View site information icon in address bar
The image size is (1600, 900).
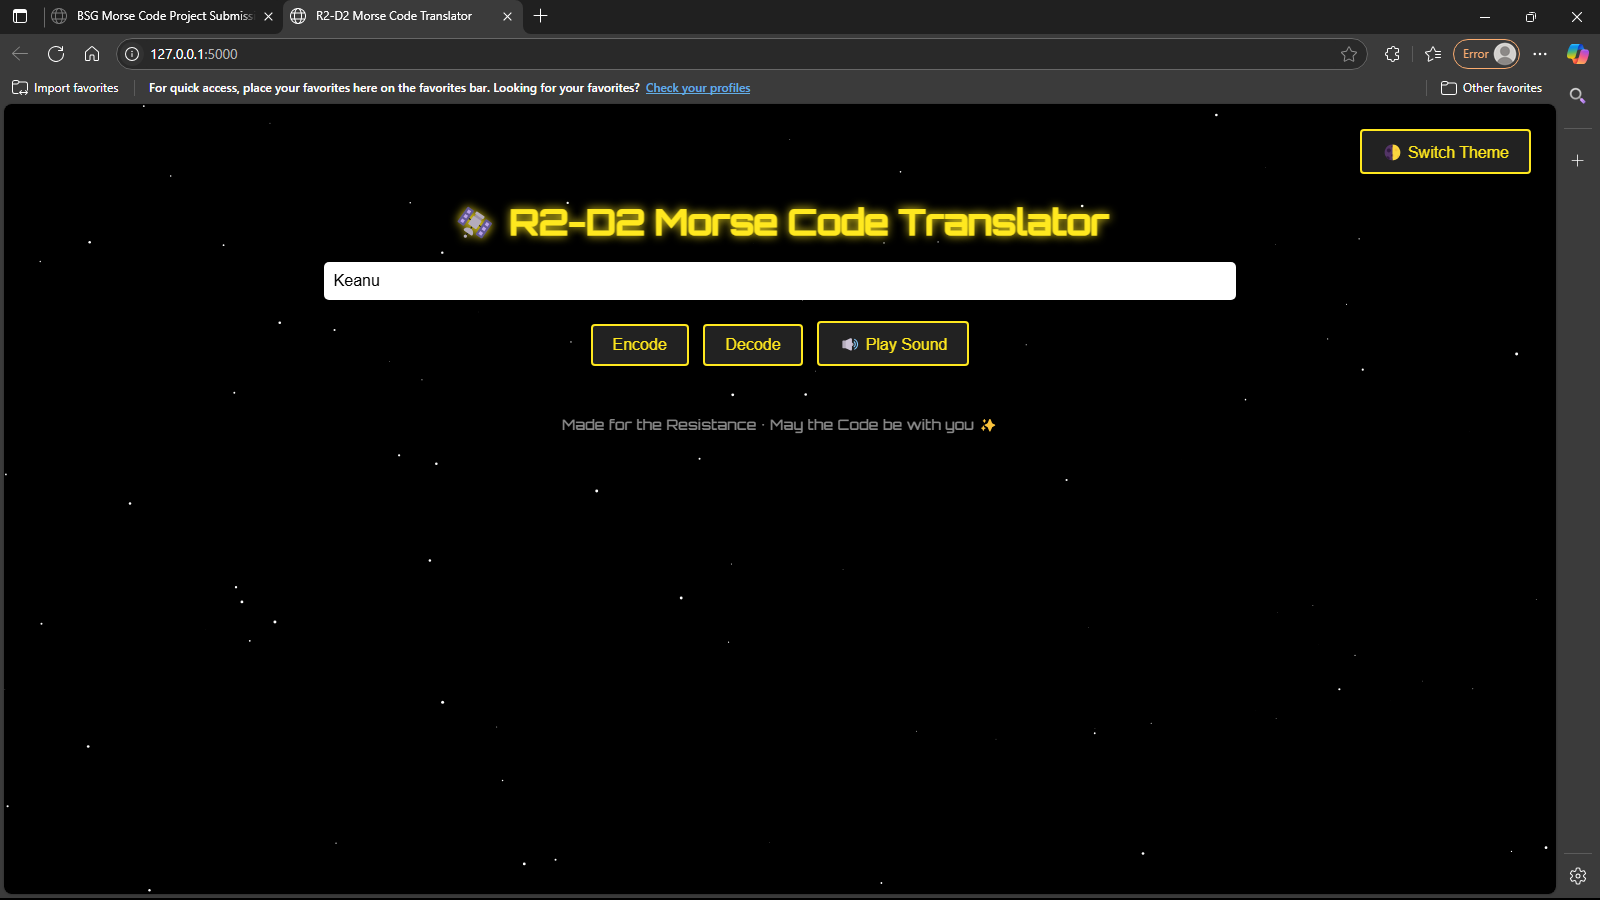[132, 54]
